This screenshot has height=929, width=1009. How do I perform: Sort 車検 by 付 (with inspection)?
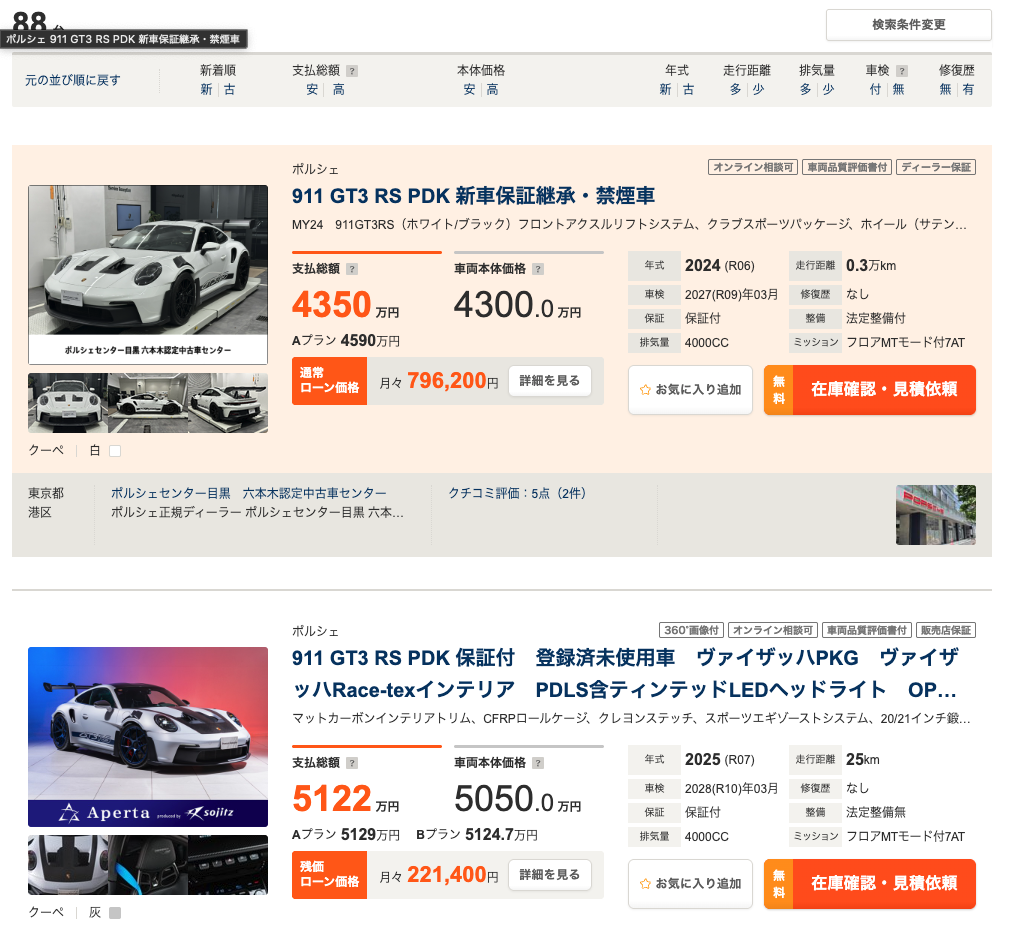pos(875,89)
